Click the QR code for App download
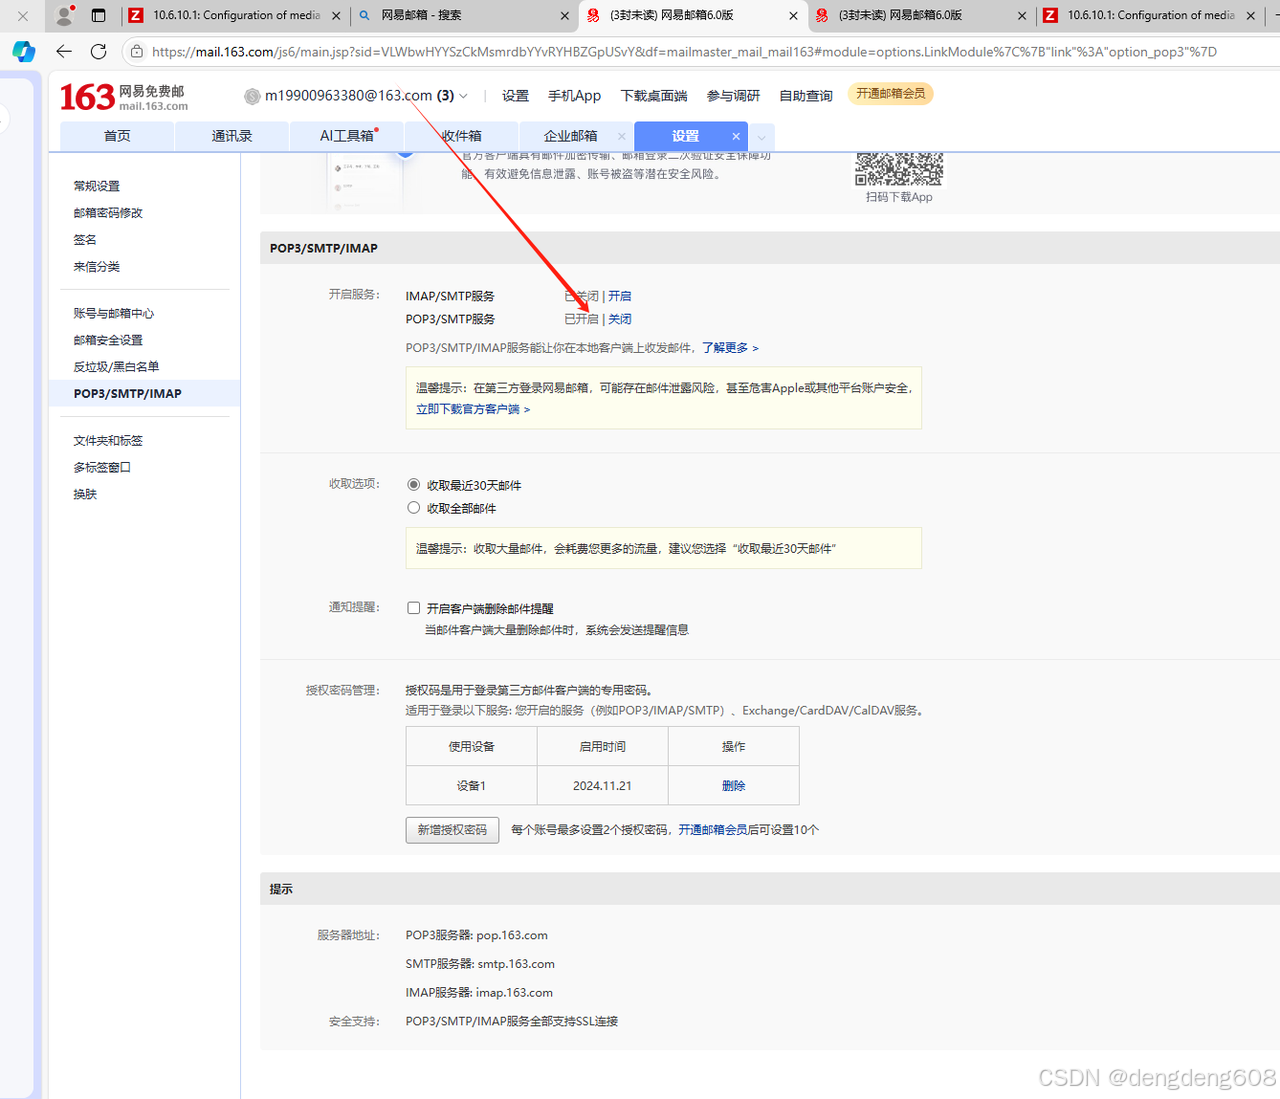This screenshot has width=1280, height=1099. point(899,169)
